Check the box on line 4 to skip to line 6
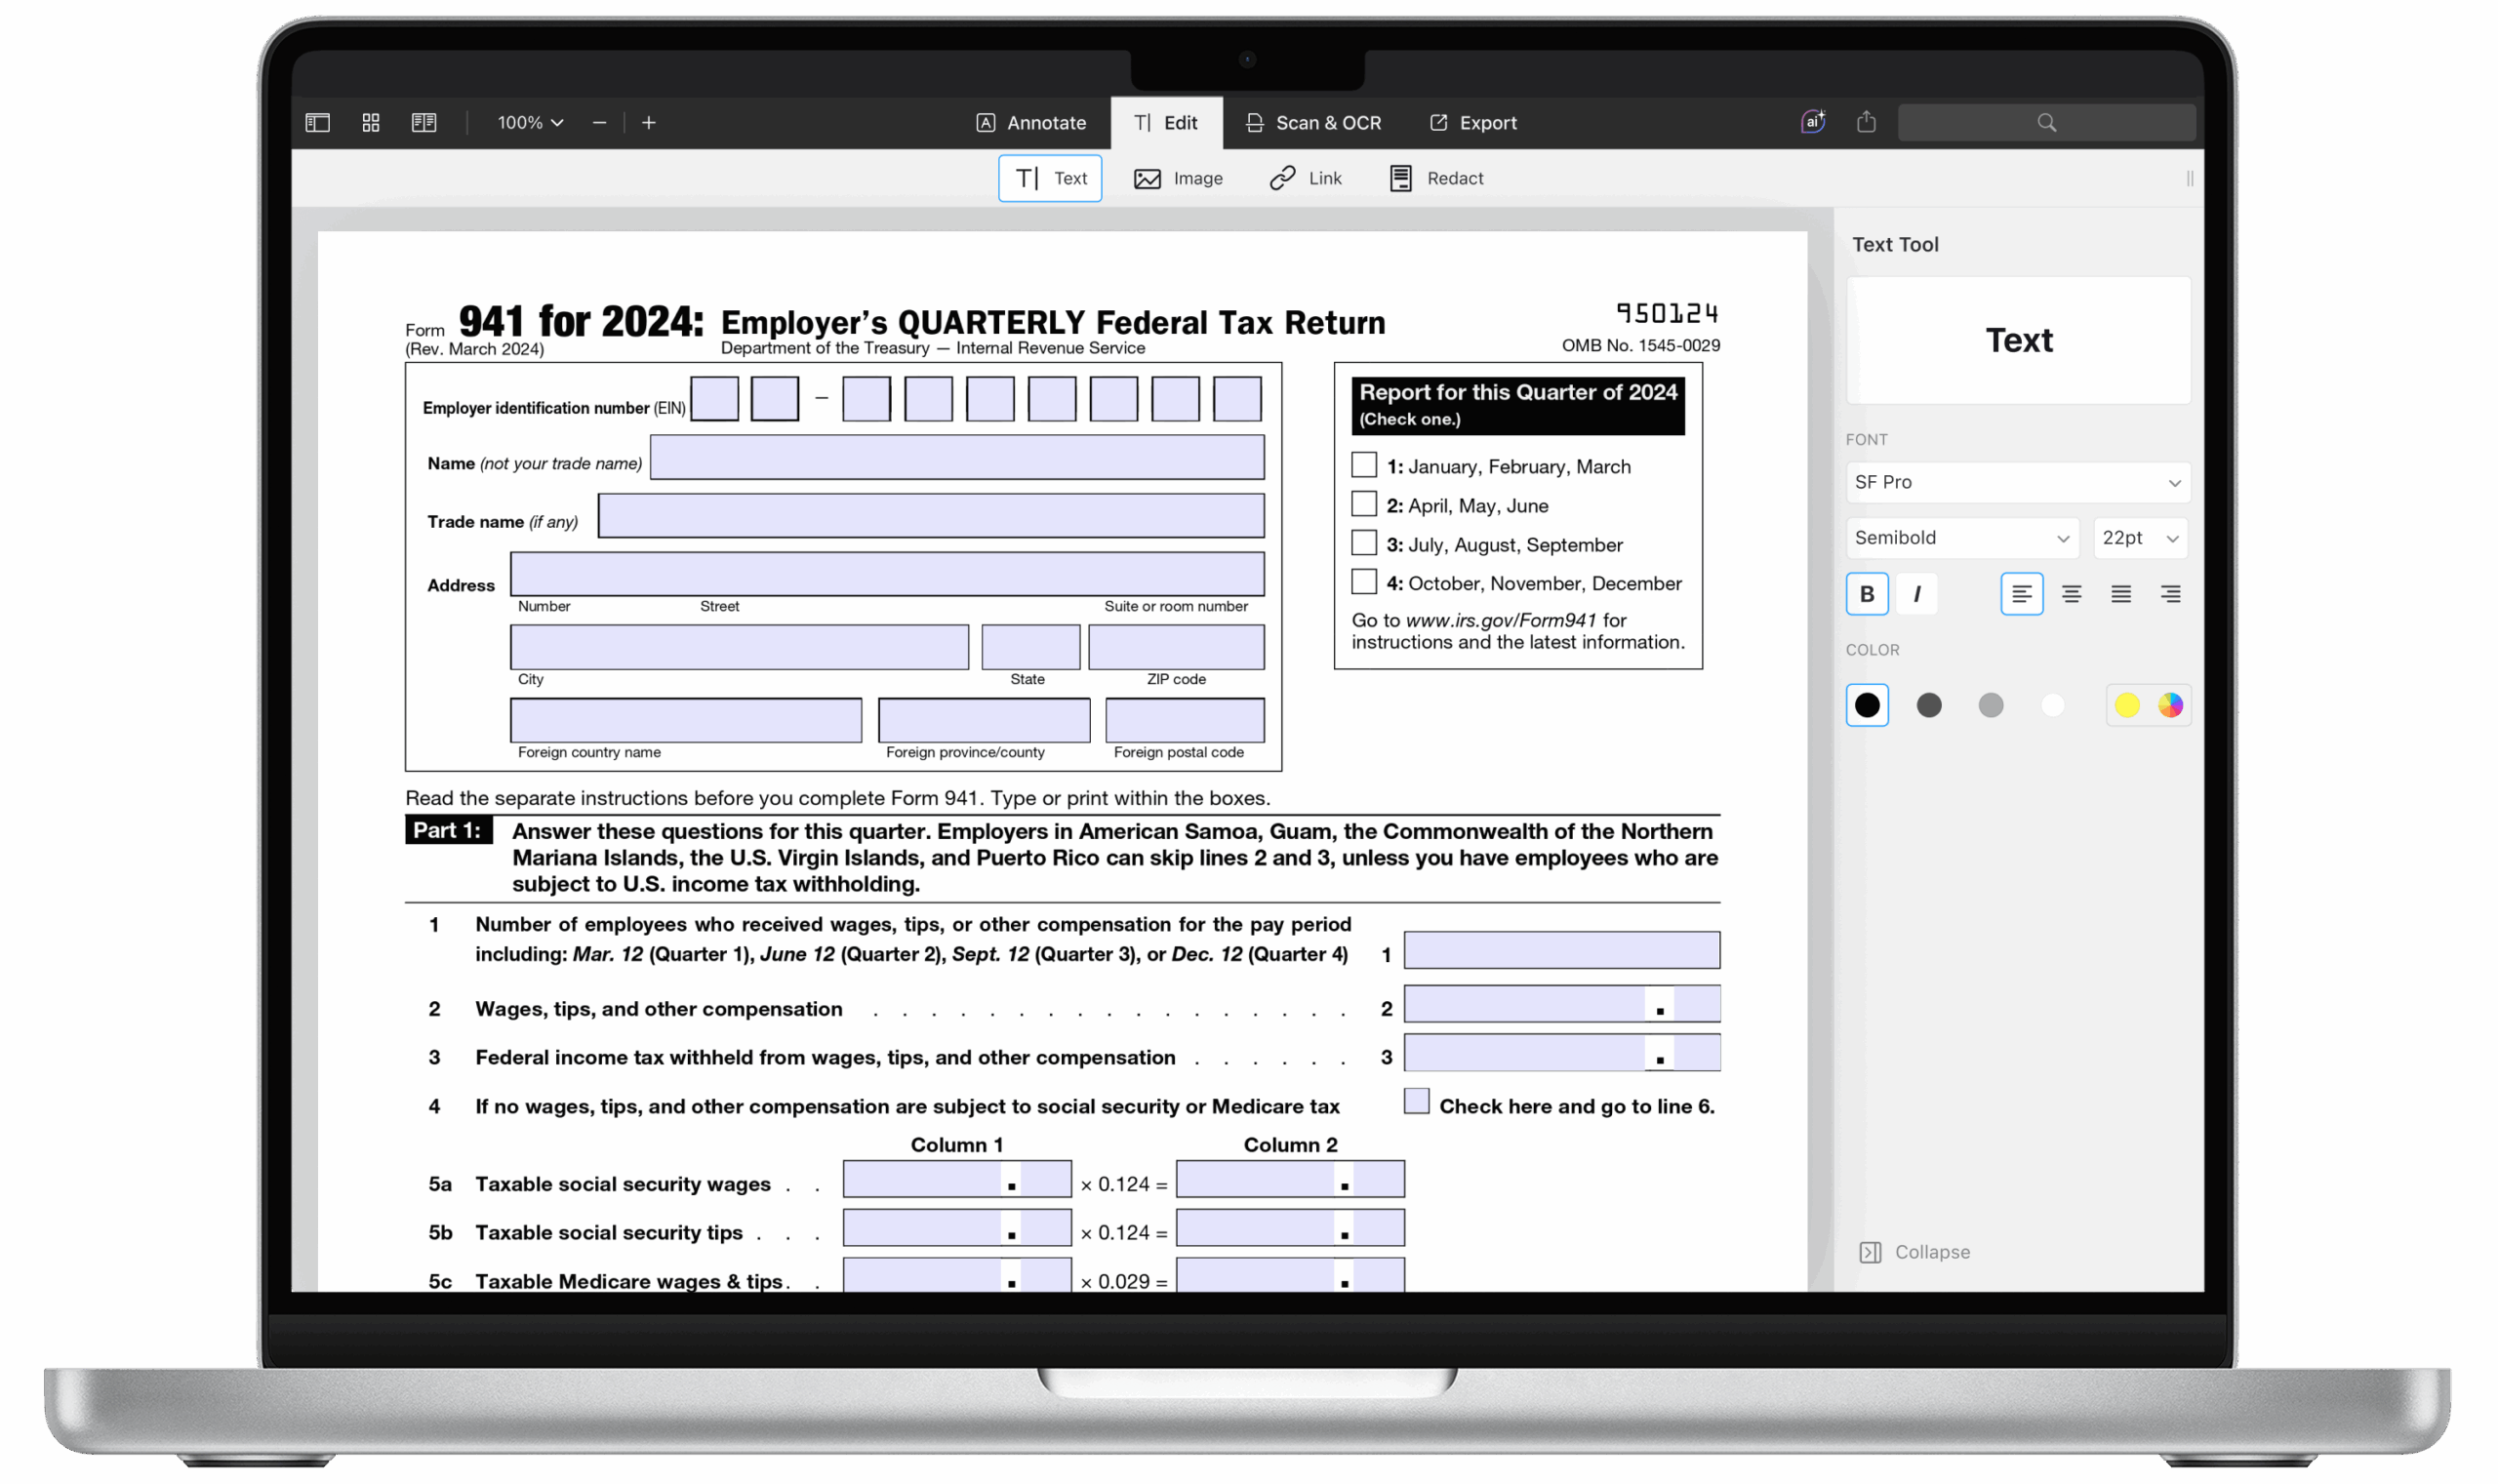The image size is (2498, 1484). tap(1416, 1101)
